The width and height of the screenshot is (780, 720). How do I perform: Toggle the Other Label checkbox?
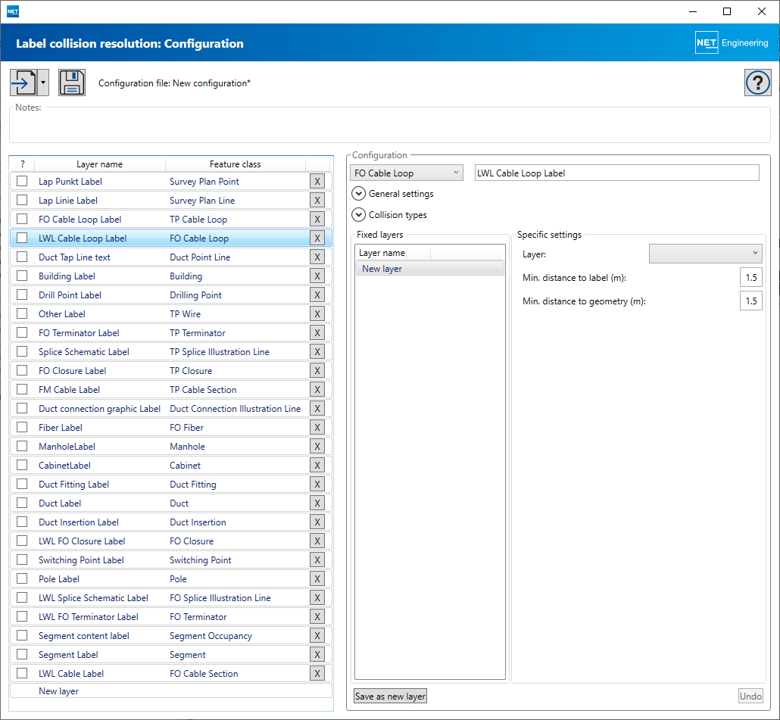coord(22,313)
